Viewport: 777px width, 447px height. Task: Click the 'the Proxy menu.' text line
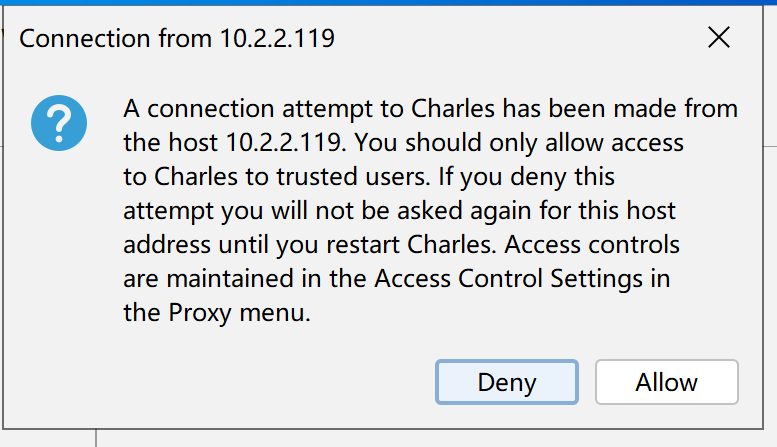click(217, 313)
